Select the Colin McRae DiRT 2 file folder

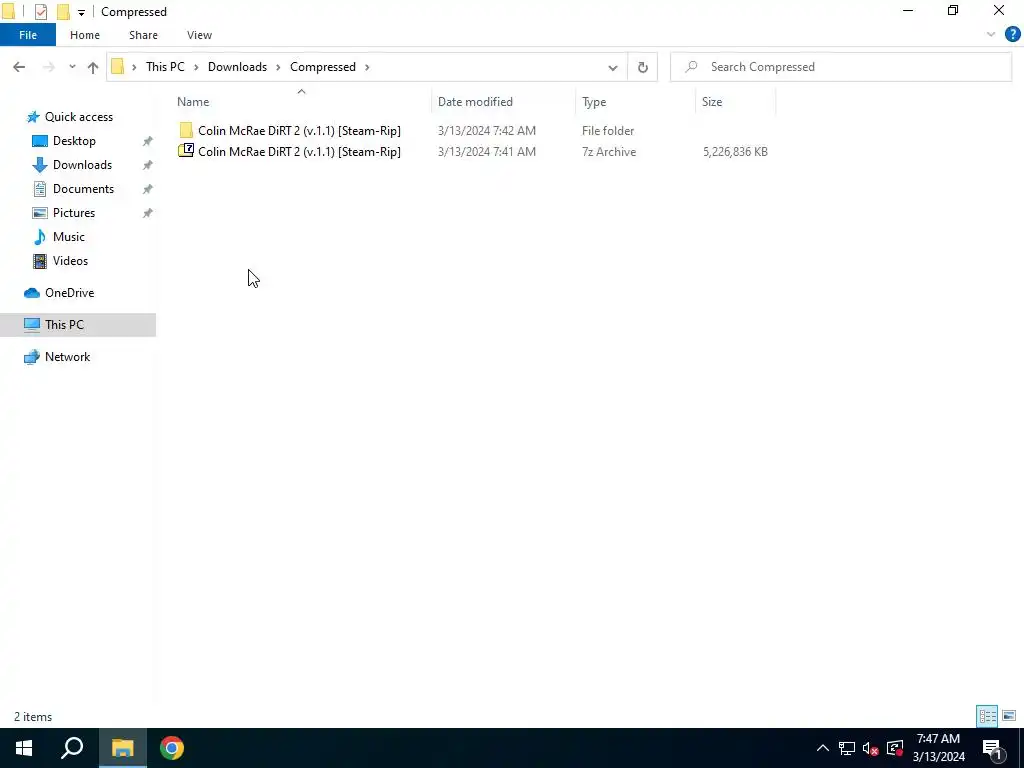(299, 131)
